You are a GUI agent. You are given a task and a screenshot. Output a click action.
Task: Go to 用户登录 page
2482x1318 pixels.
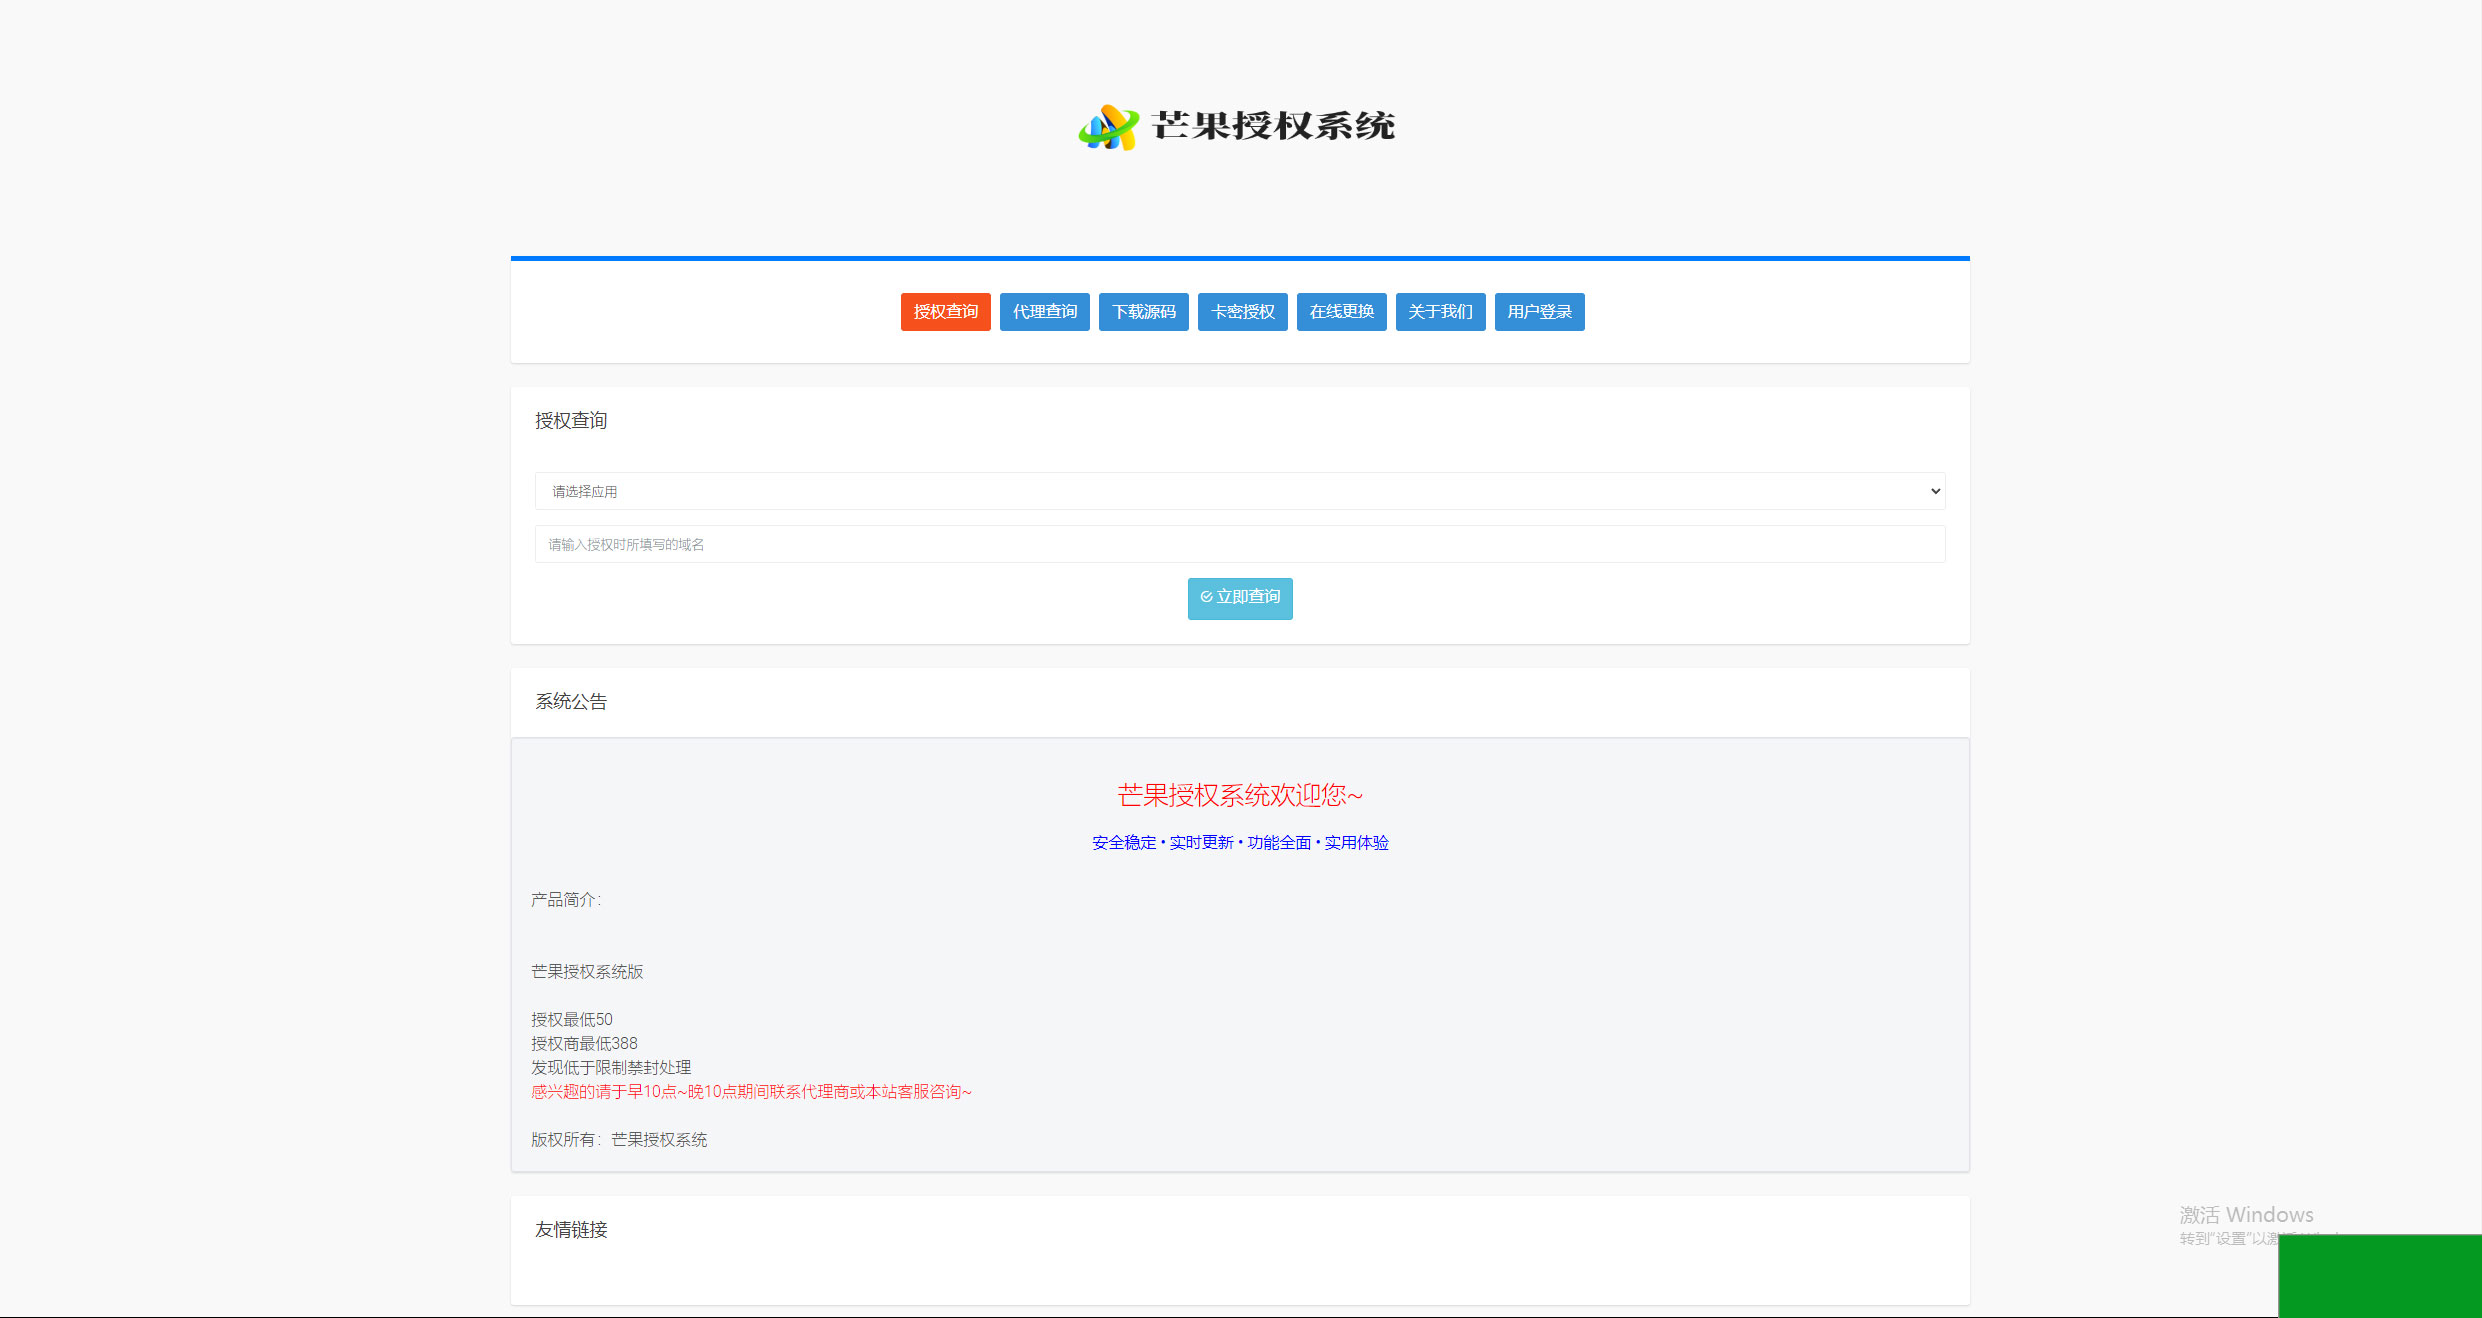[x=1539, y=312]
